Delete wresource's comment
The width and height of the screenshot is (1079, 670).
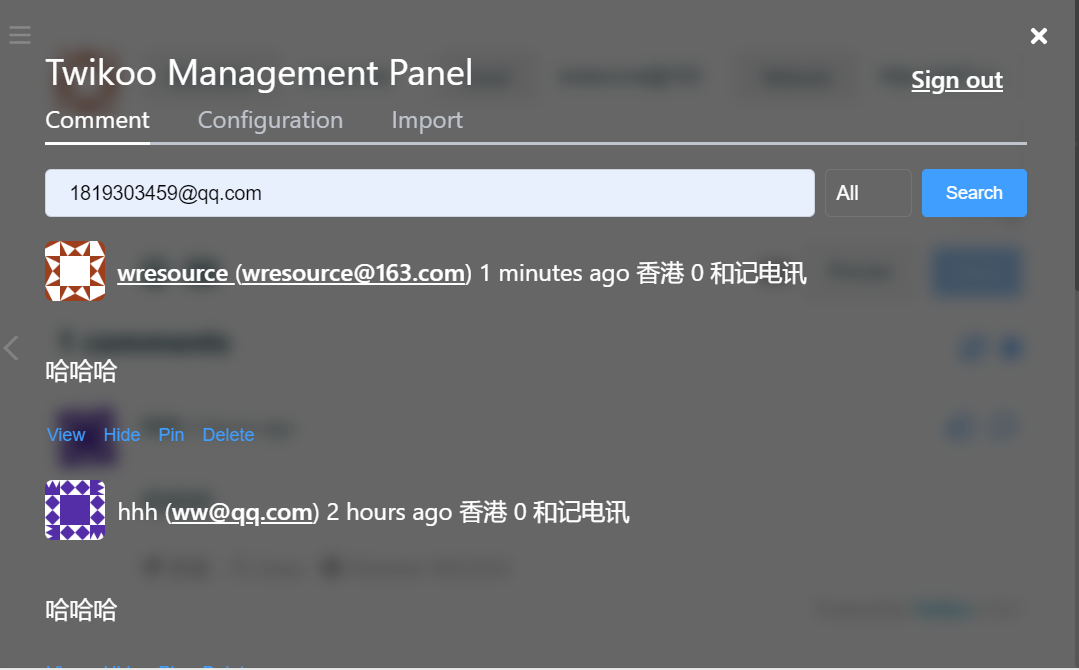click(228, 435)
